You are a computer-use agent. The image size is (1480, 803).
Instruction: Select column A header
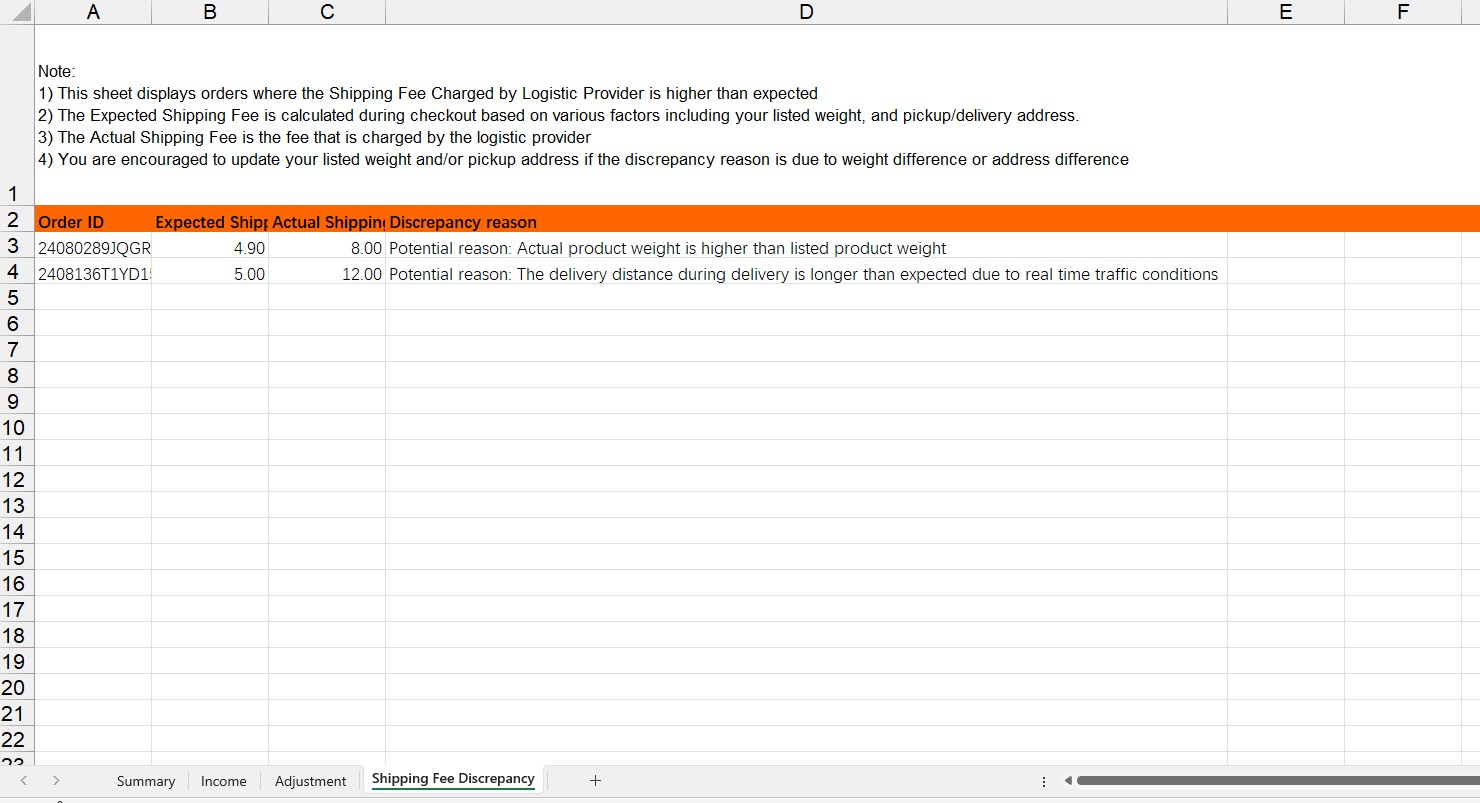point(93,12)
